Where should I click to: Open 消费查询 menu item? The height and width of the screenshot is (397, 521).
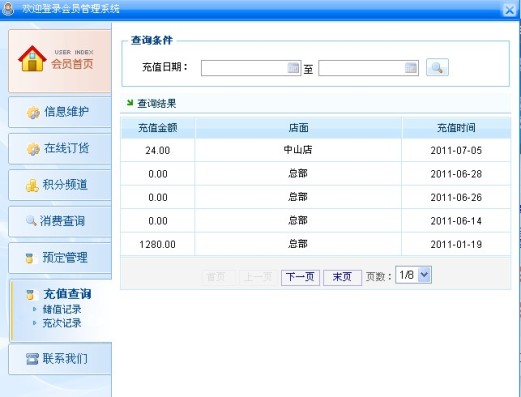point(60,221)
